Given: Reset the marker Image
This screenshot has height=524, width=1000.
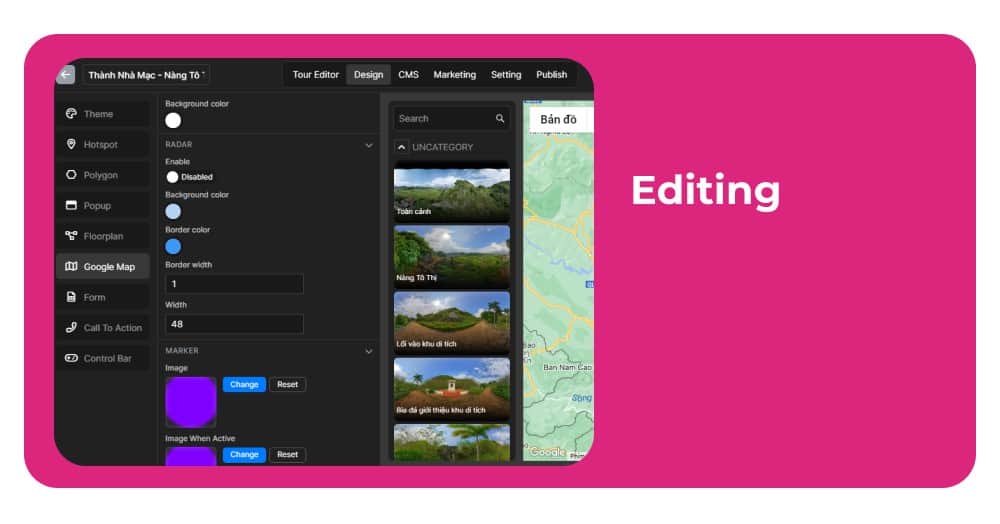Looking at the screenshot, I should [287, 385].
